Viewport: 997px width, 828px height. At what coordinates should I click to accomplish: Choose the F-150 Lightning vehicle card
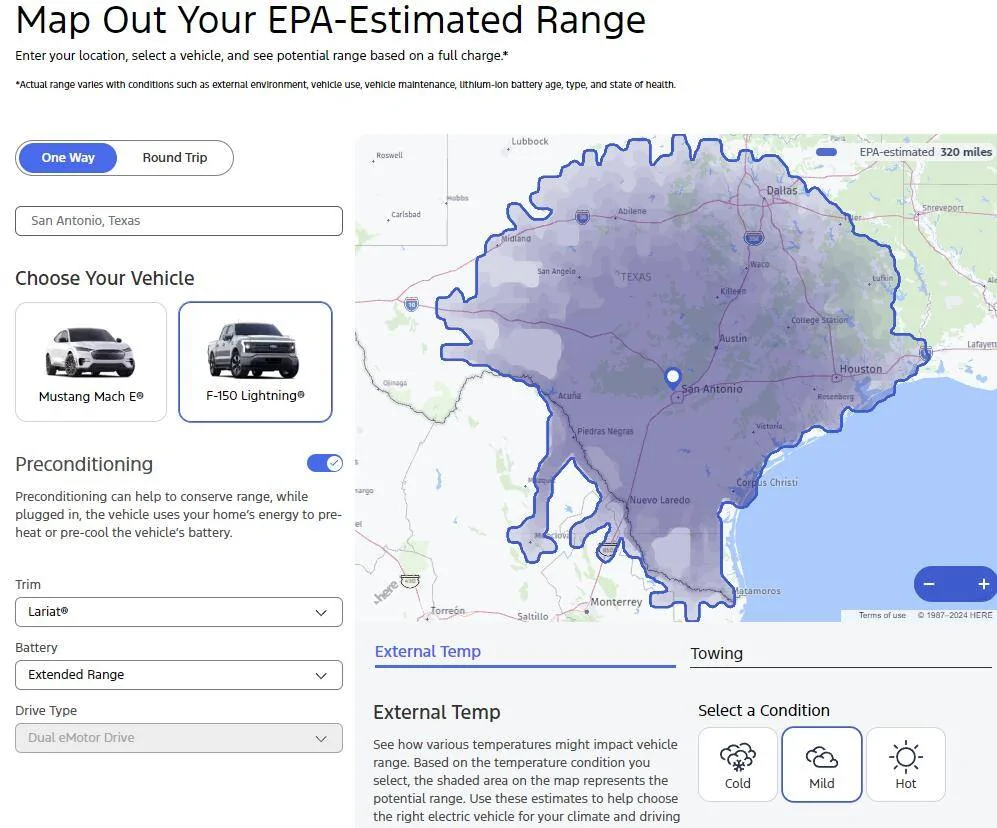[255, 362]
